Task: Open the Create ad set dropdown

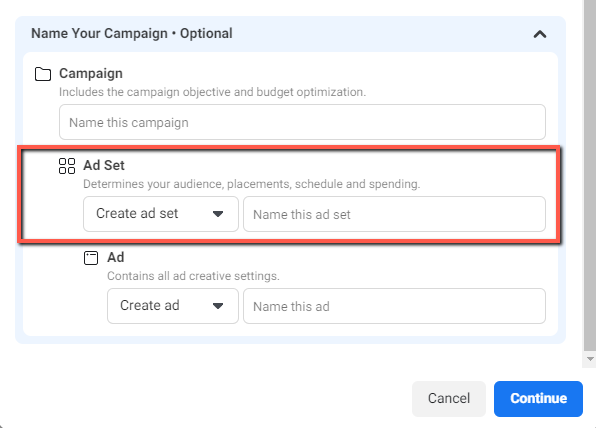Action: click(161, 214)
